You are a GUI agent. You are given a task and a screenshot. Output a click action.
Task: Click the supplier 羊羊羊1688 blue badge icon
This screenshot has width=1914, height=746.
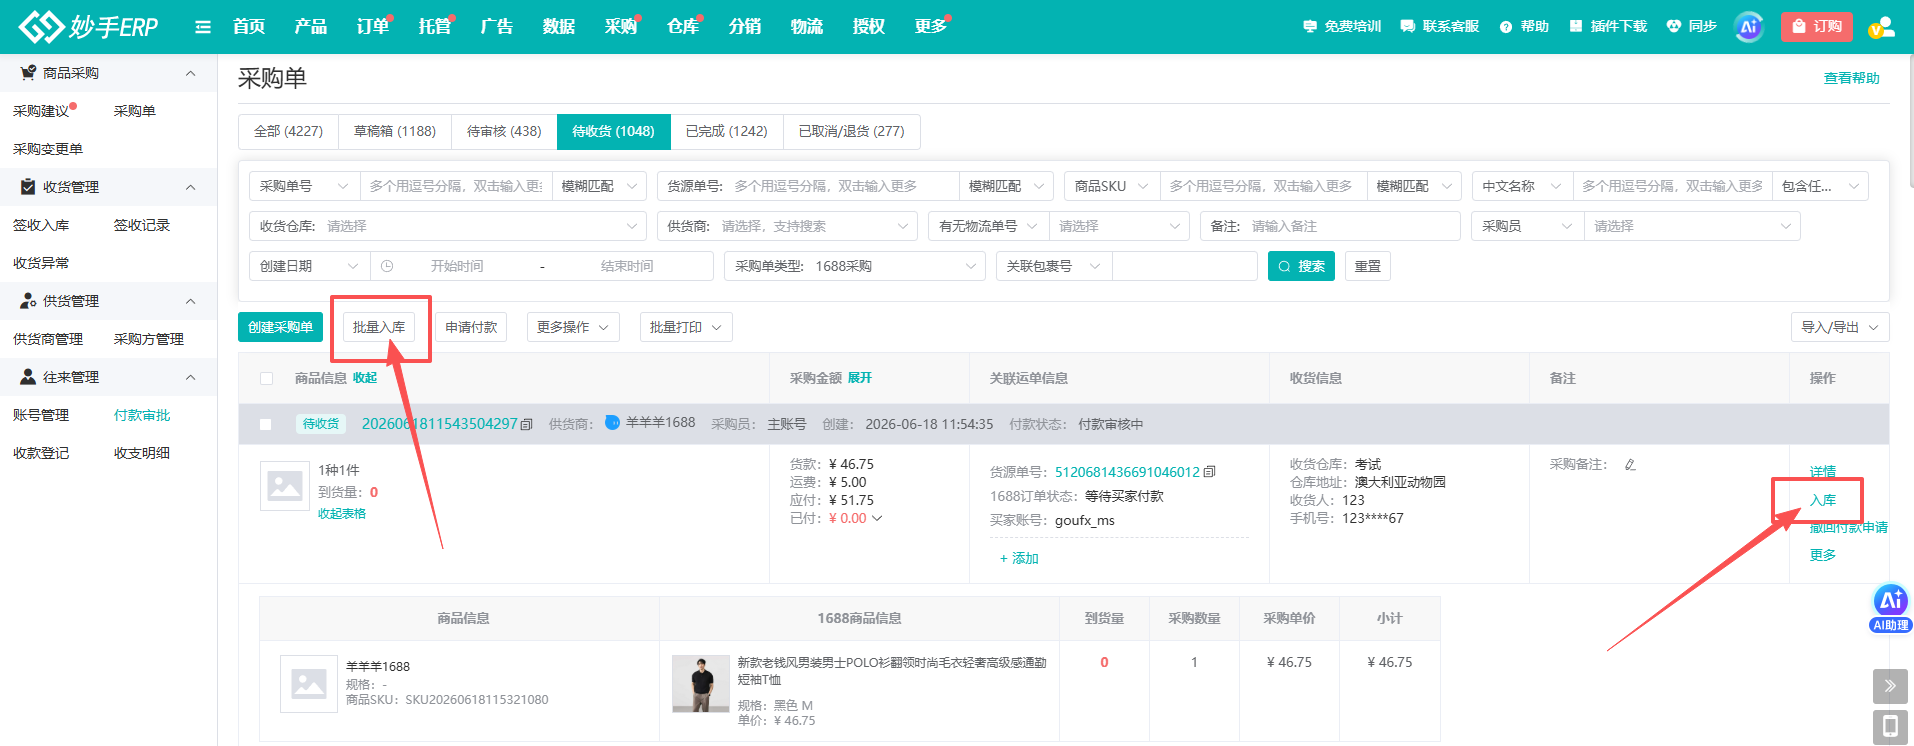(x=612, y=423)
